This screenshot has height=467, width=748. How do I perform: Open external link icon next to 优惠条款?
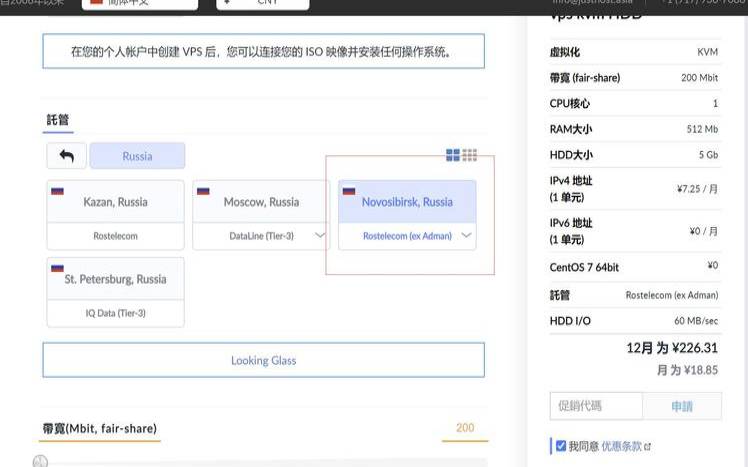tap(647, 447)
